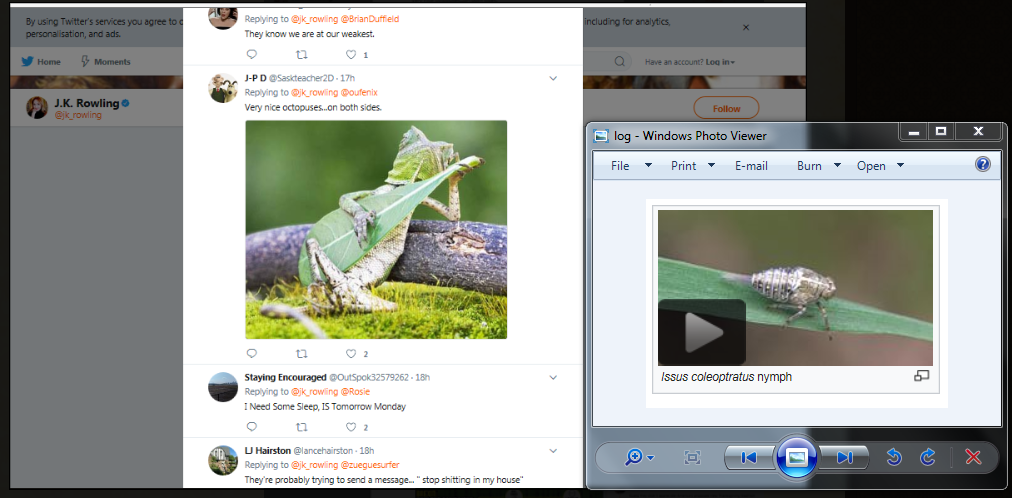The height and width of the screenshot is (498, 1012).
Task: Reply to Staying Encouraged's tweet
Action: coord(252,426)
